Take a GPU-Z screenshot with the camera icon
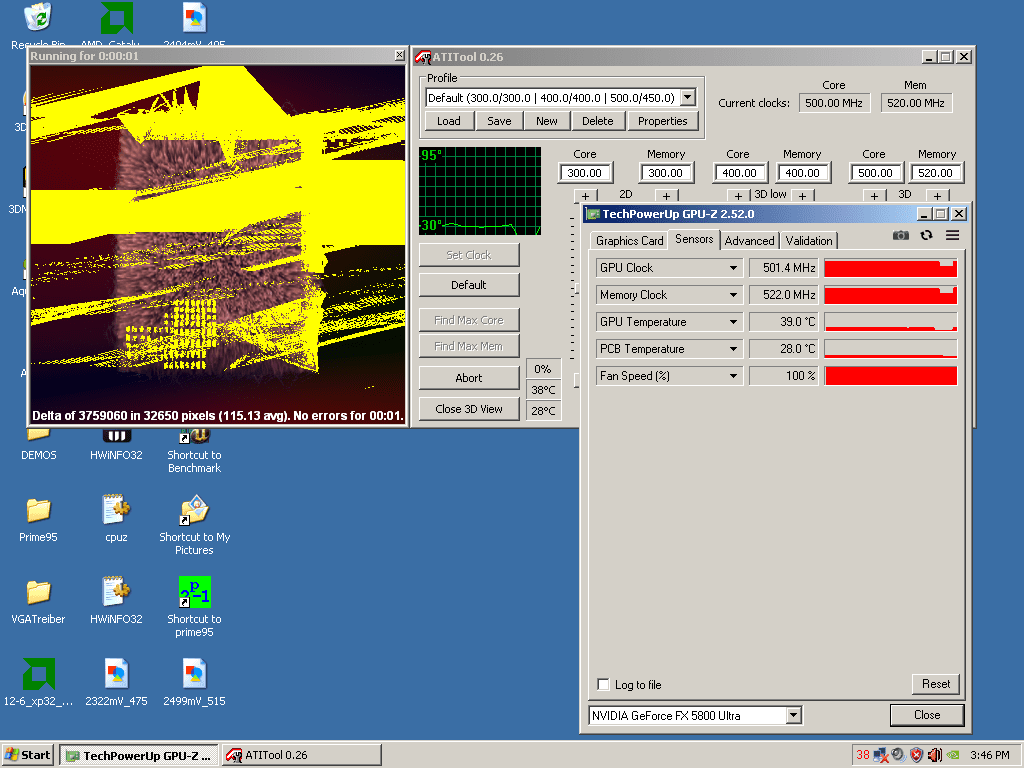 (x=901, y=236)
